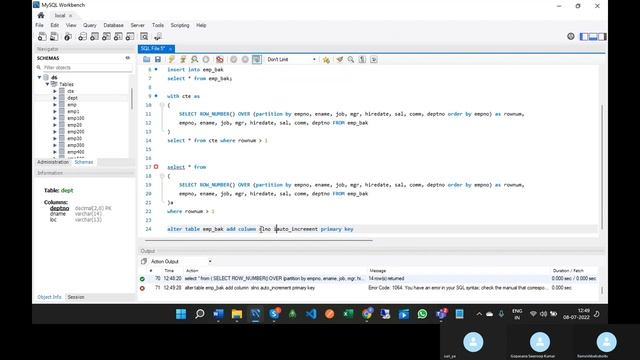Reconnect to DBMS icon
Image resolution: width=640 pixels, height=360 pixels.
click(158, 37)
